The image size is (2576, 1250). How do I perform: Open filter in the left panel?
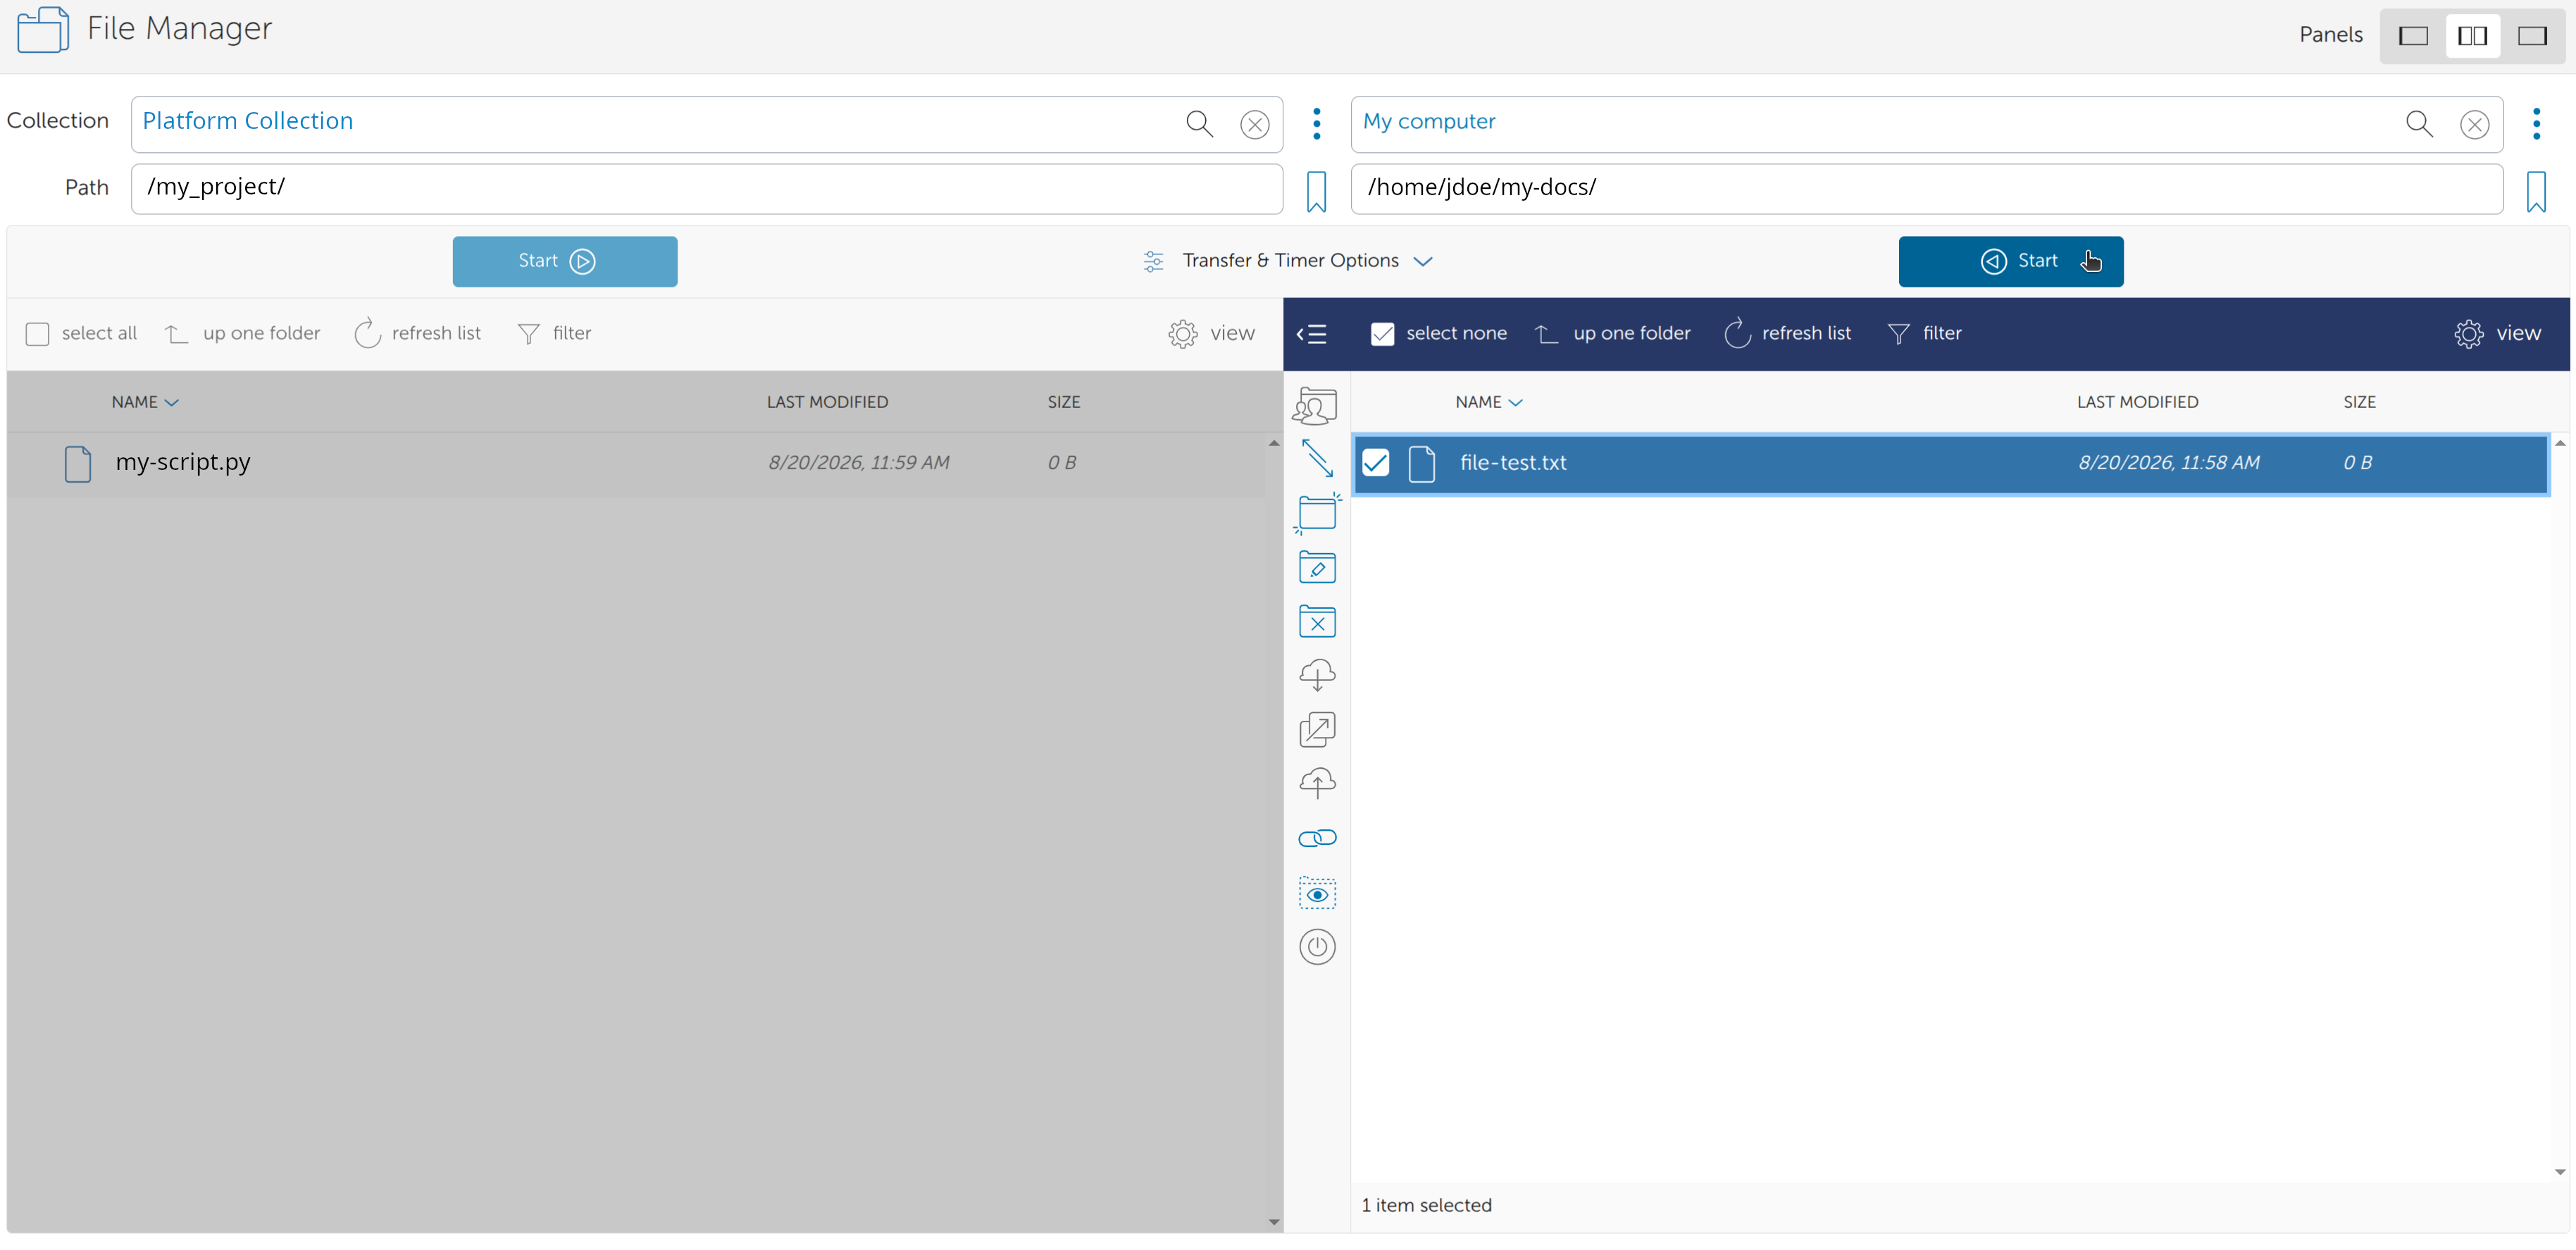click(554, 334)
